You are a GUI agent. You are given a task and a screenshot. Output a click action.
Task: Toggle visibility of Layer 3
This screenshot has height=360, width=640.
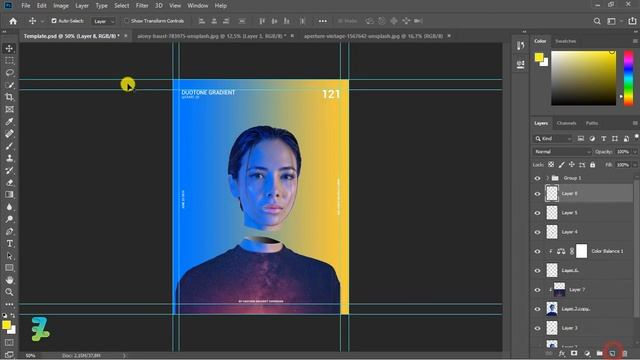537,328
